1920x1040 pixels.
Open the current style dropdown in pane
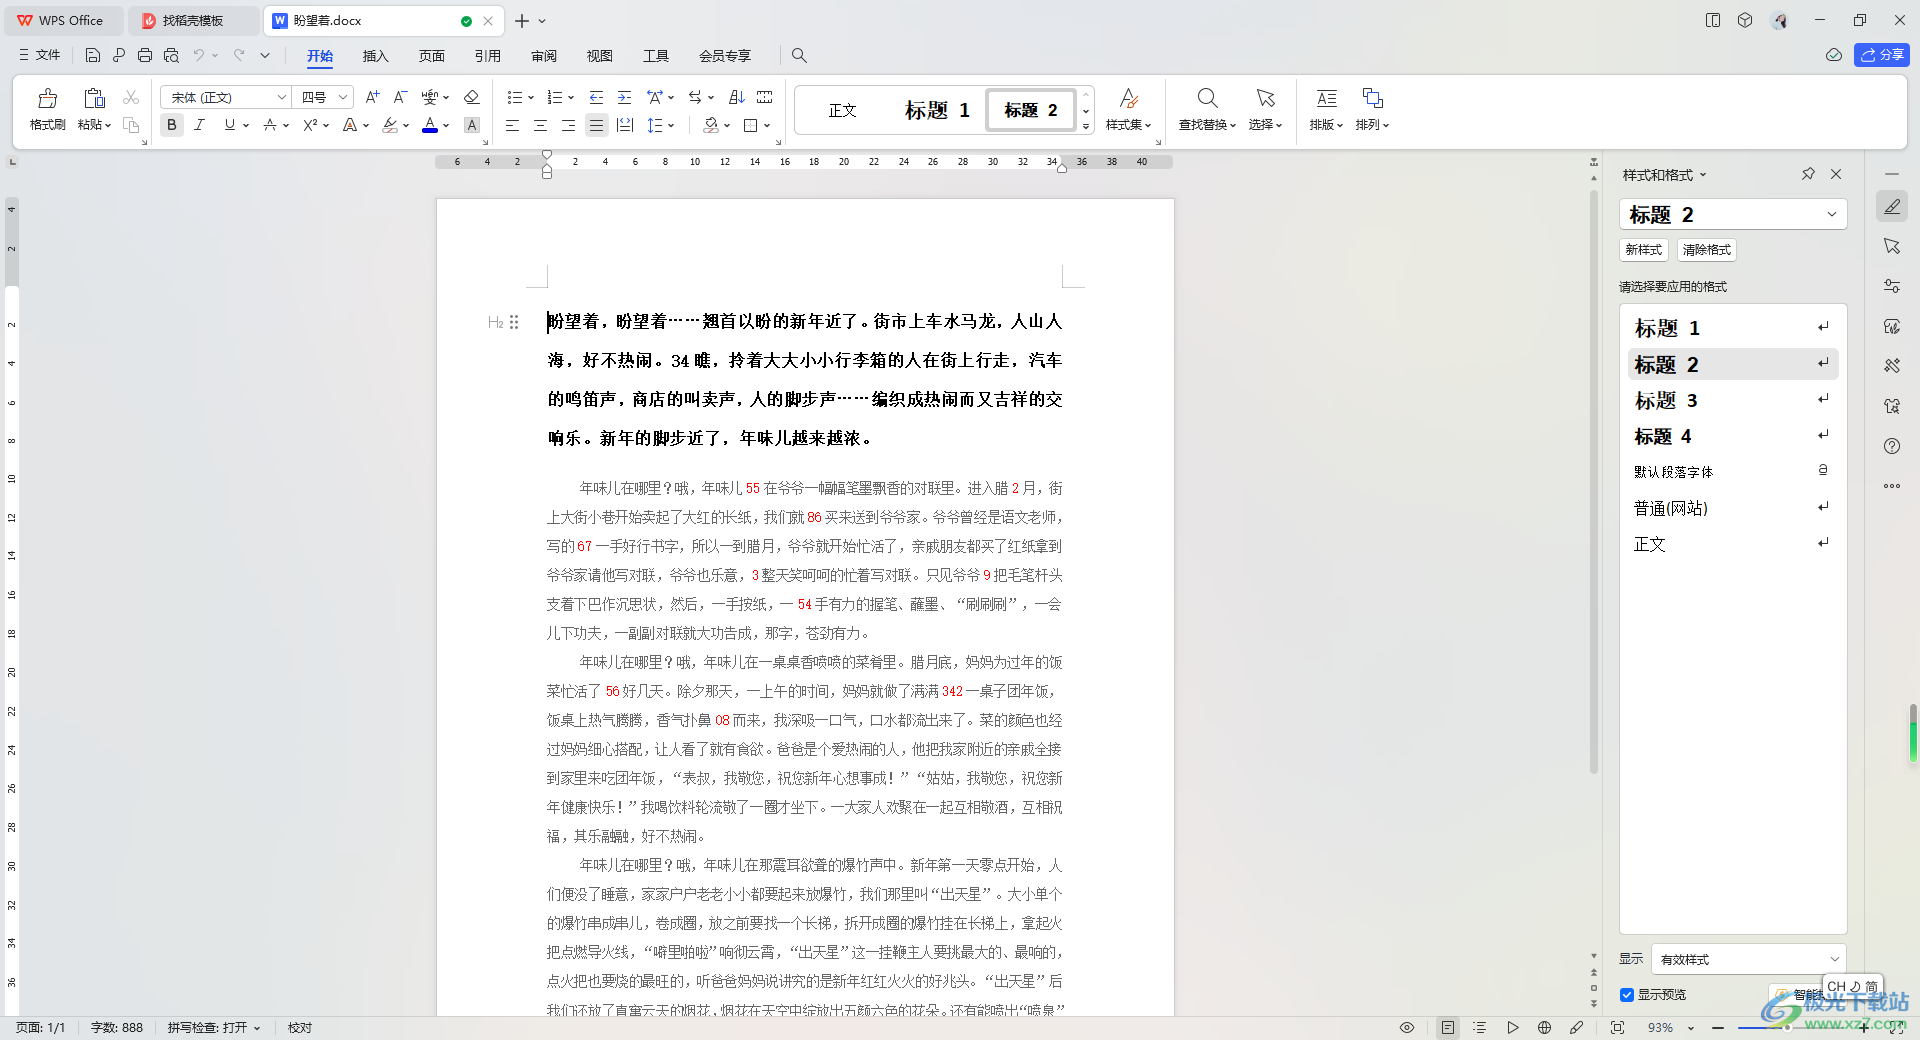coord(1832,214)
